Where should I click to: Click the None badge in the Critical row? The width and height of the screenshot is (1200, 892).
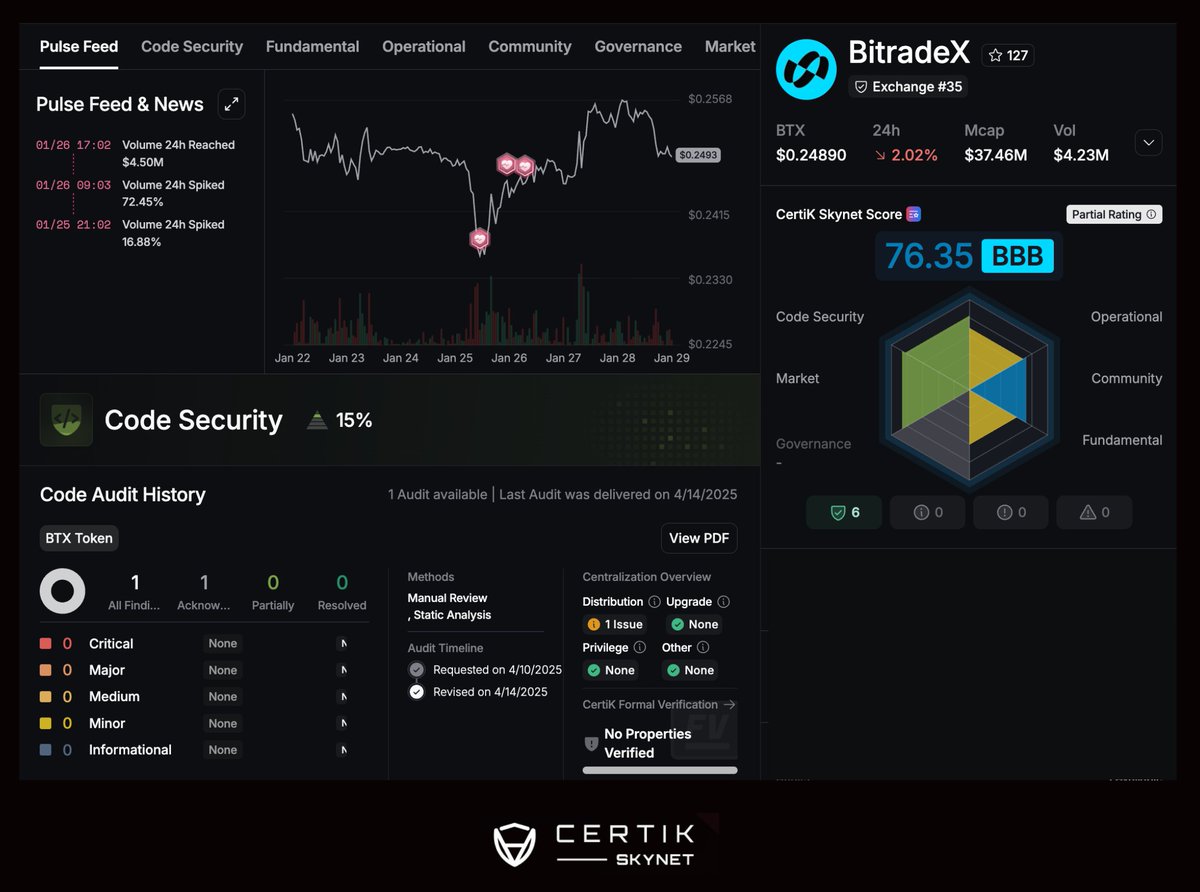coord(223,644)
